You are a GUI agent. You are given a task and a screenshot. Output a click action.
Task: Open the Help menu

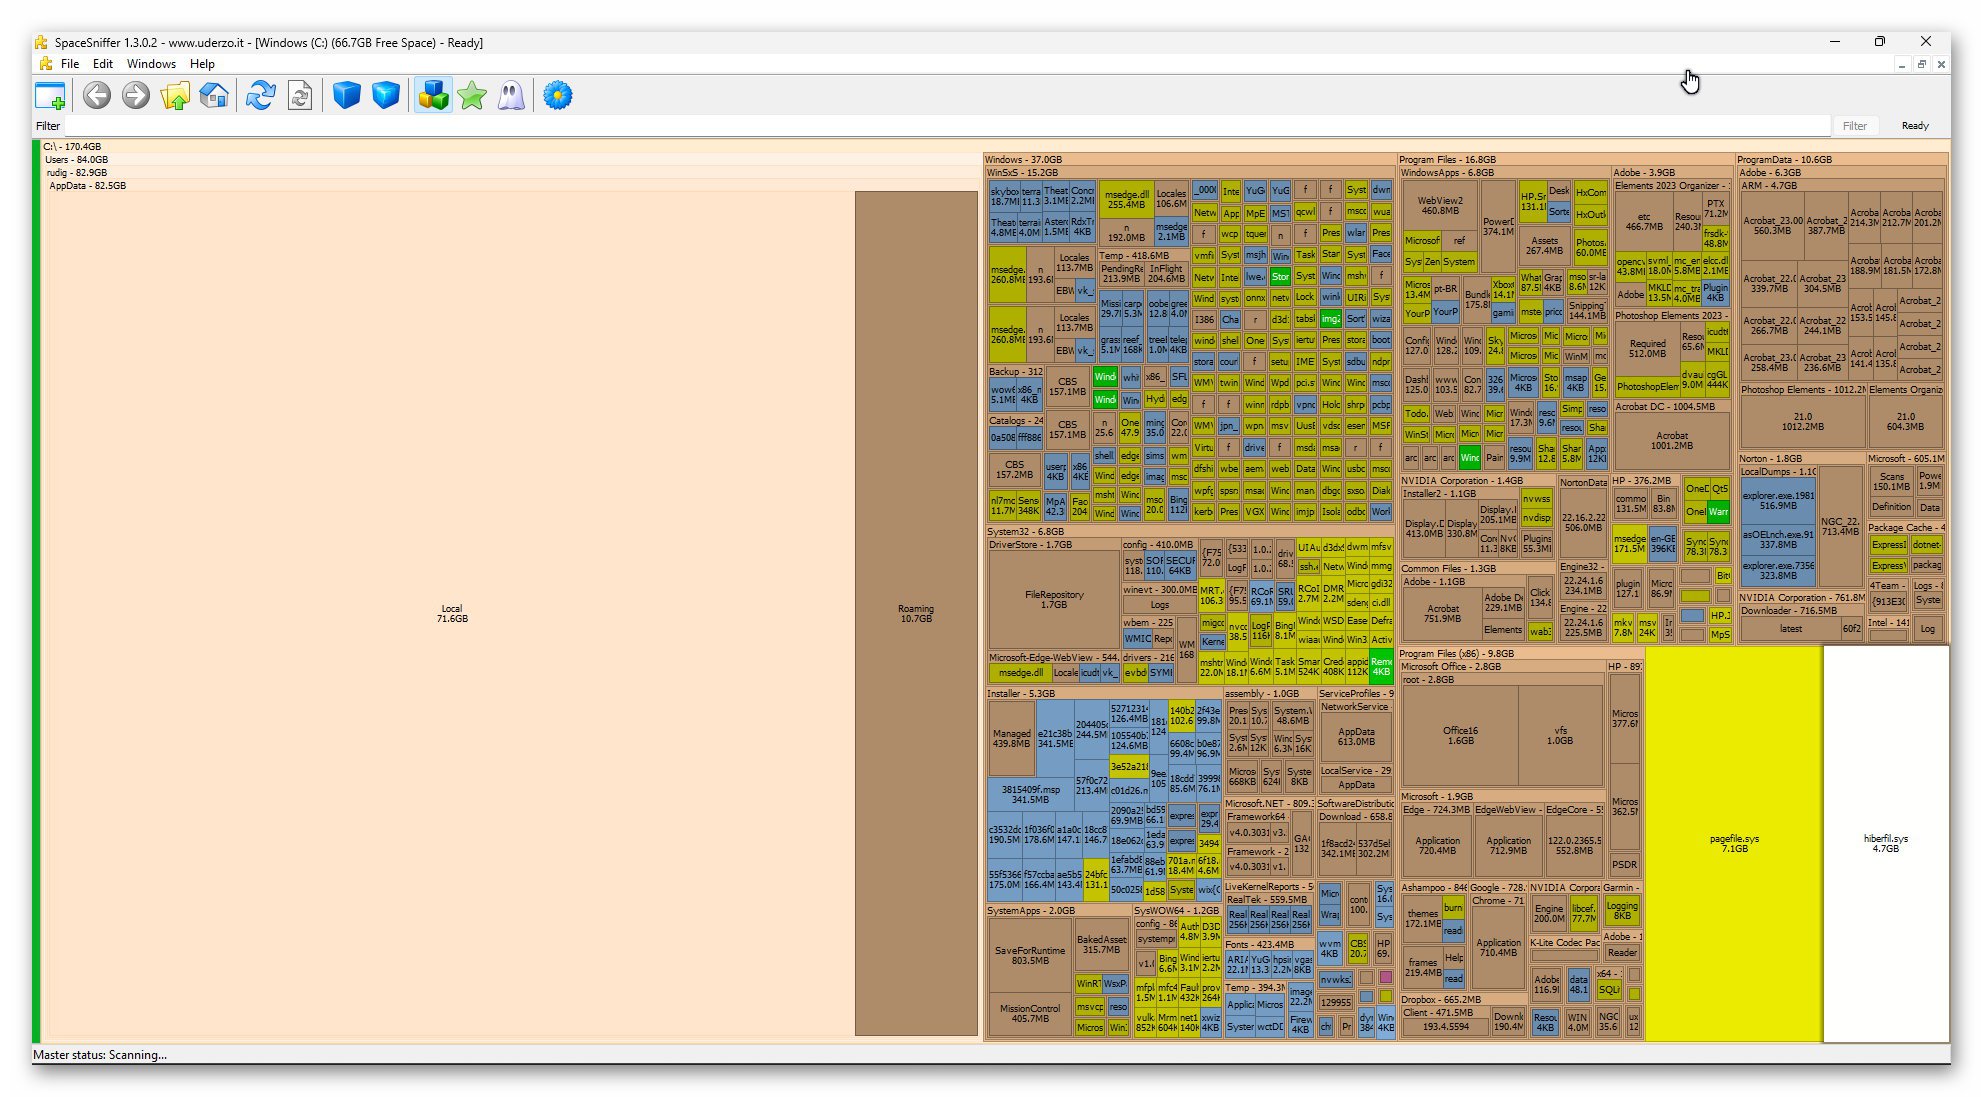202,64
